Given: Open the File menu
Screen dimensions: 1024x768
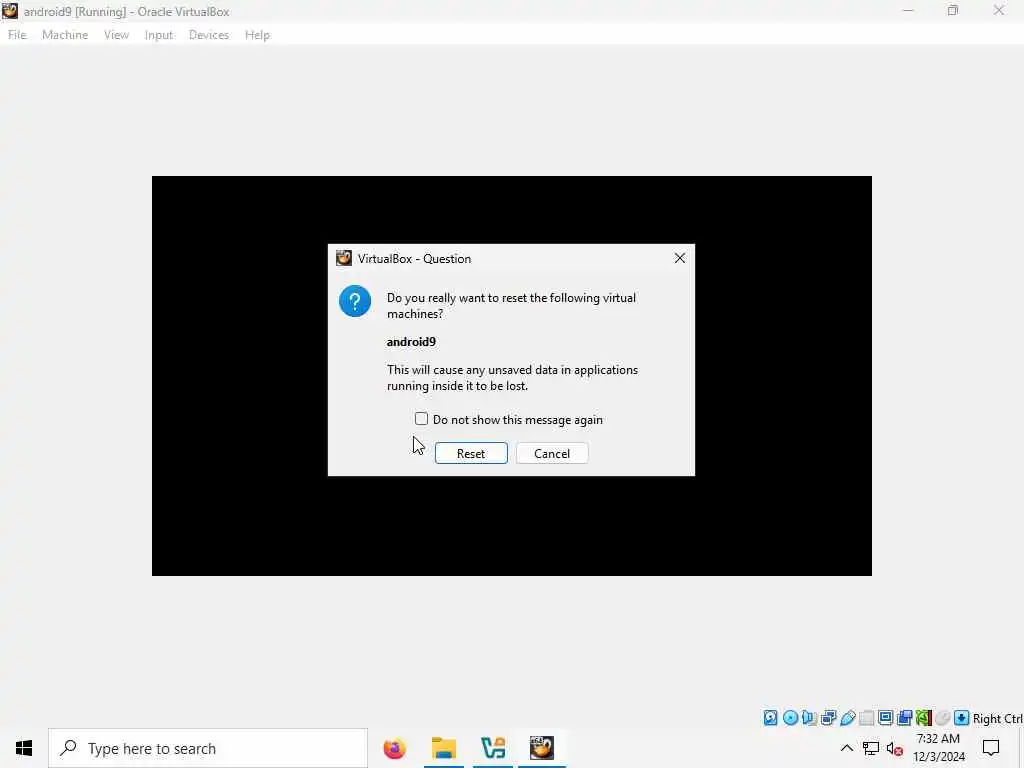Looking at the screenshot, I should pyautogui.click(x=17, y=35).
